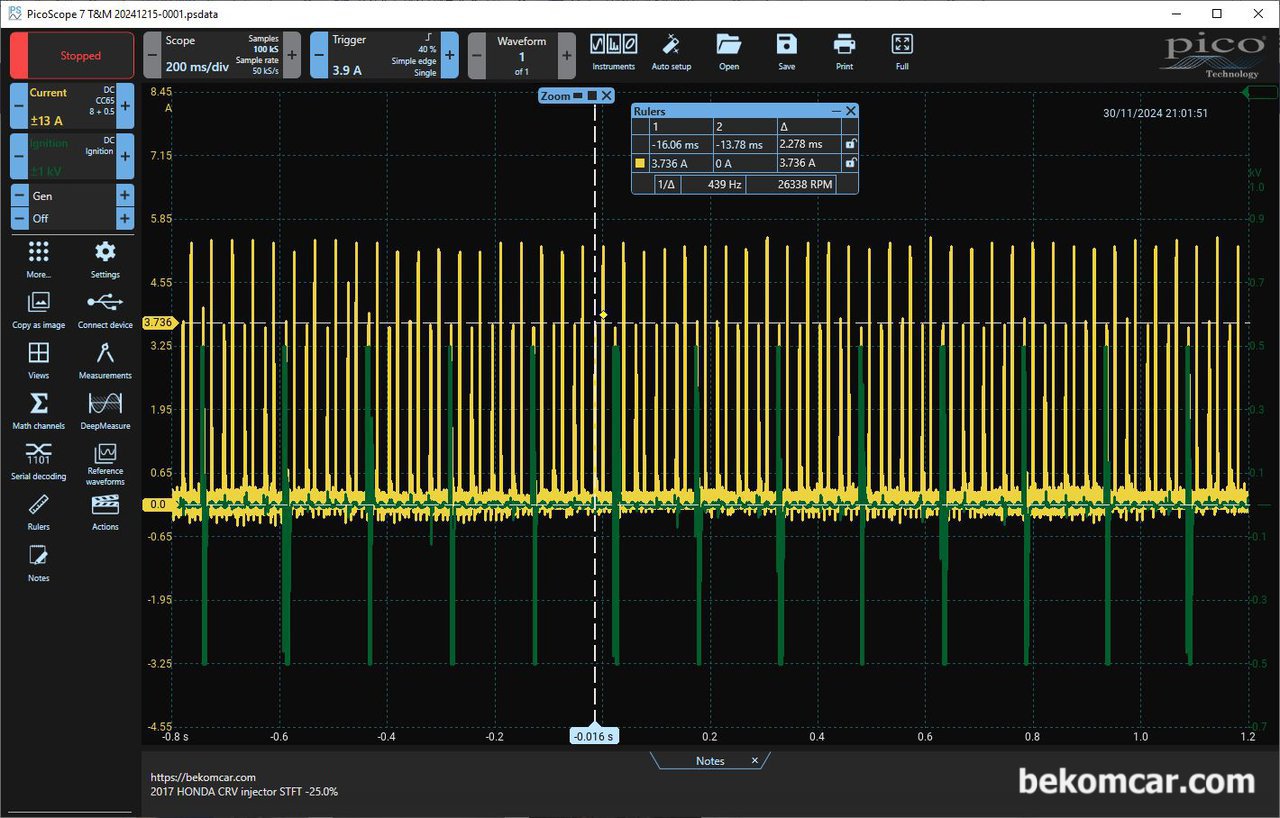Open the Connect device panel

click(105, 310)
